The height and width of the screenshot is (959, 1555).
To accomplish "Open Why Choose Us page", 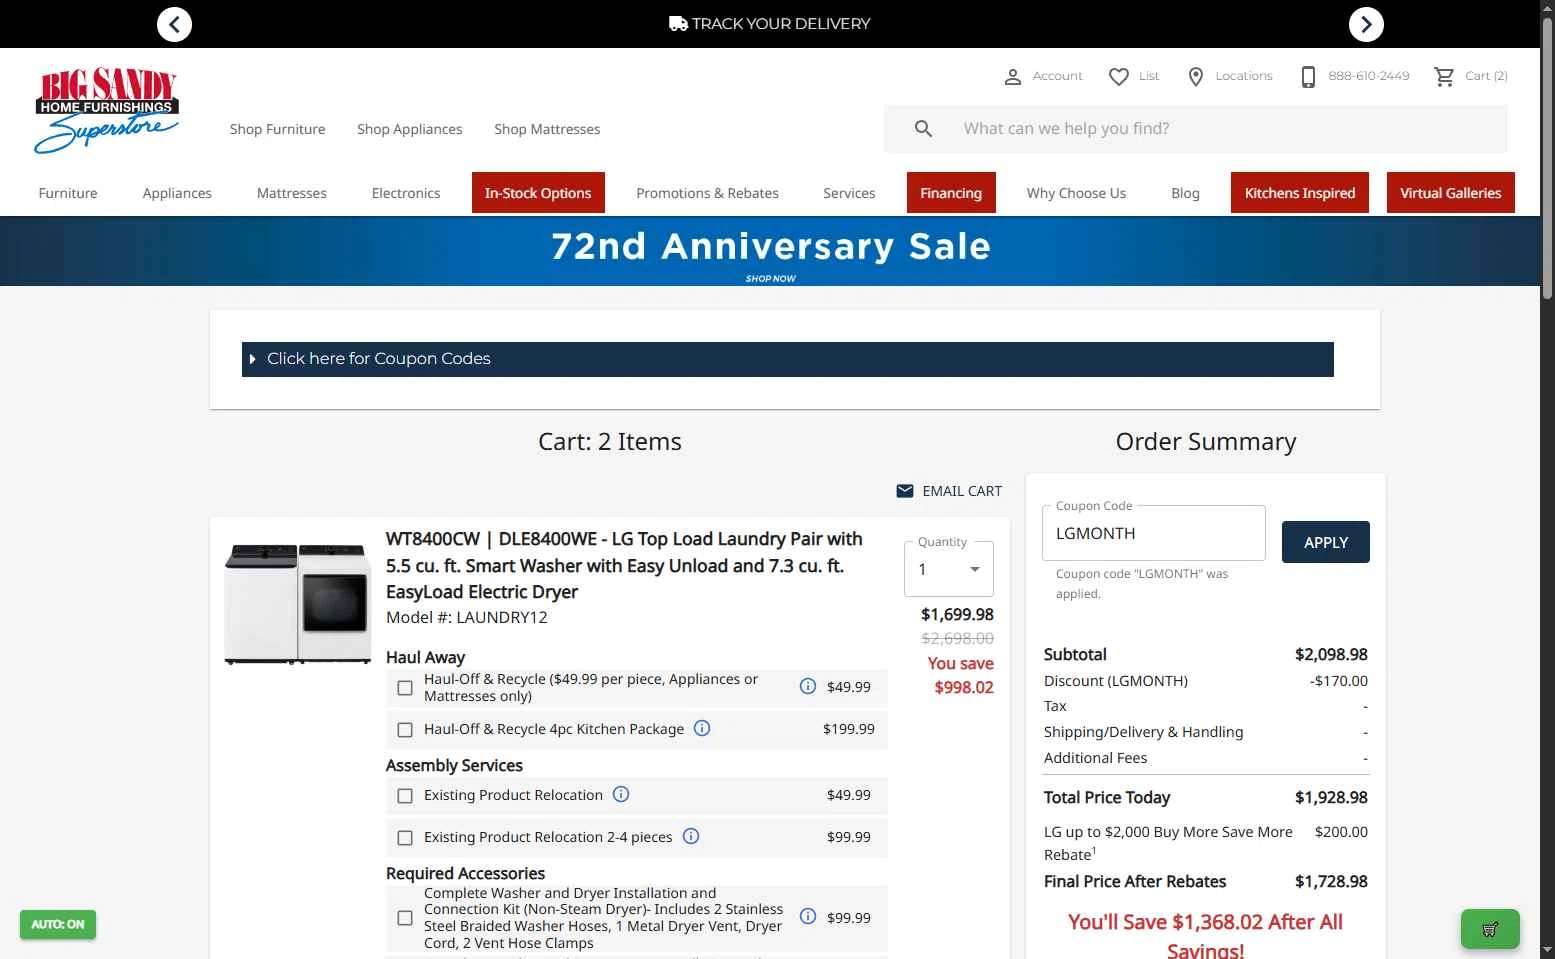I will tap(1076, 193).
